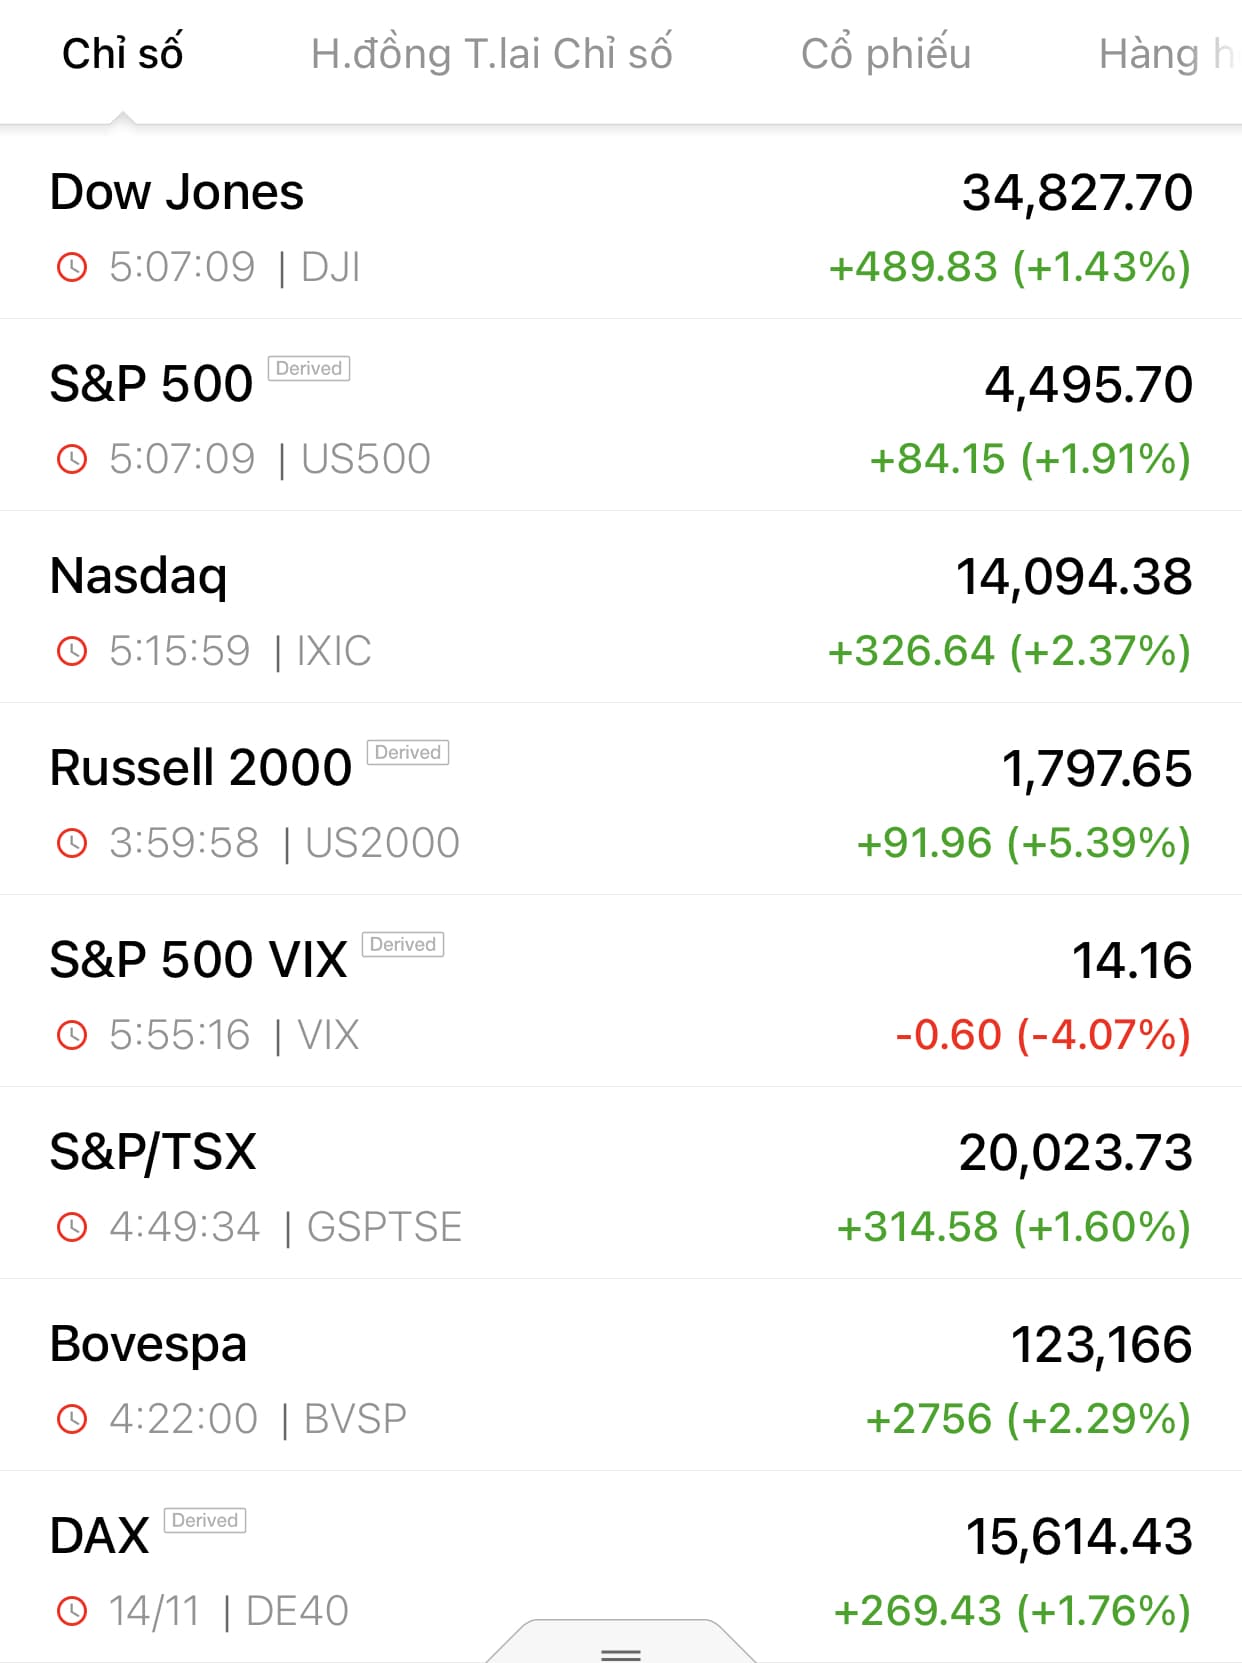Viewport: 1242px width, 1663px height.
Task: Open the H.đồng T.lai Chỉ số tab
Action: pos(491,54)
